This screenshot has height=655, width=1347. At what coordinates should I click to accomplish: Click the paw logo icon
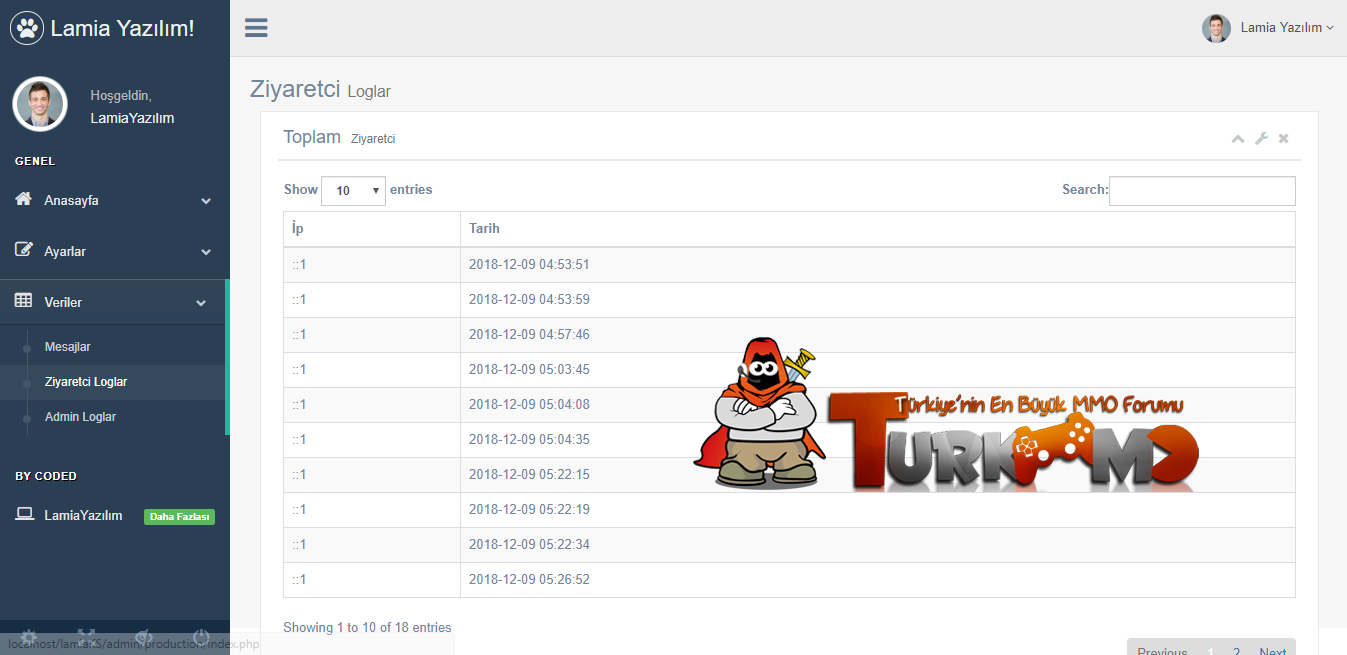pyautogui.click(x=27, y=28)
